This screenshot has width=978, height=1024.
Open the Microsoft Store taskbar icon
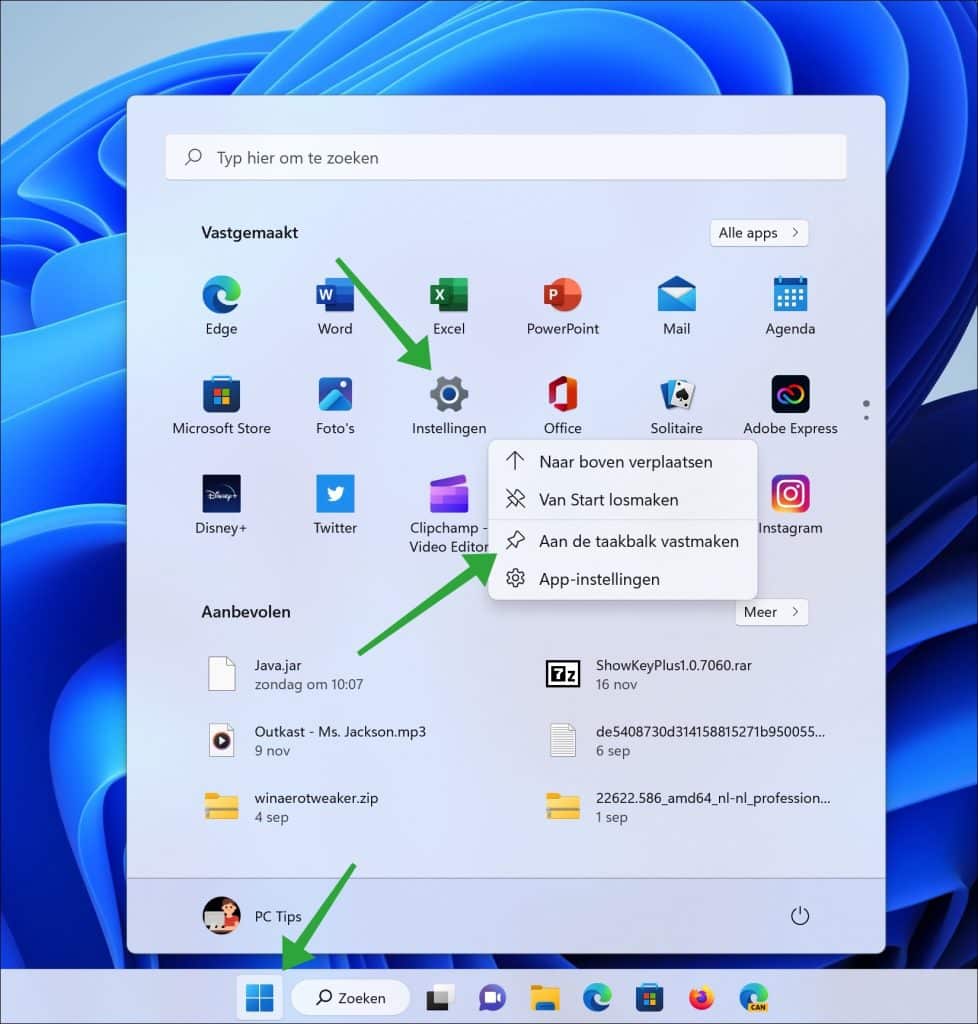click(649, 996)
